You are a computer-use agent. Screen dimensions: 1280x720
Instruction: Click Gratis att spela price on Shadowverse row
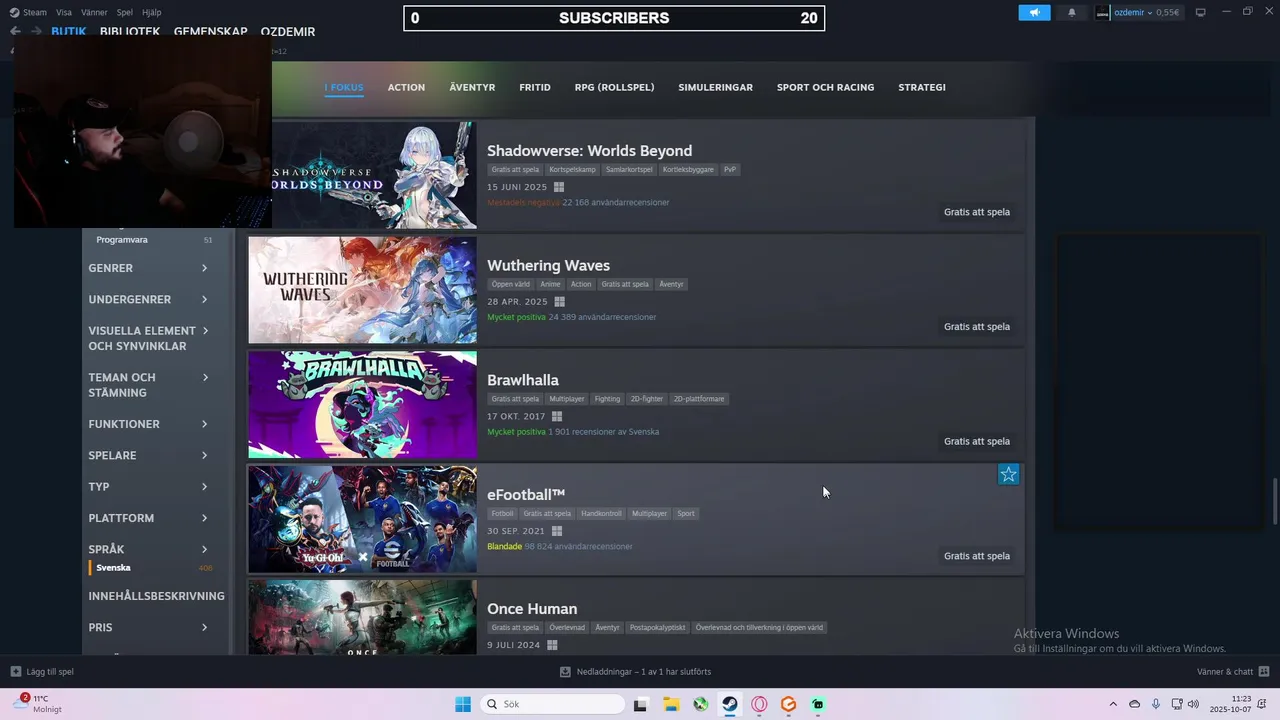[x=977, y=212]
